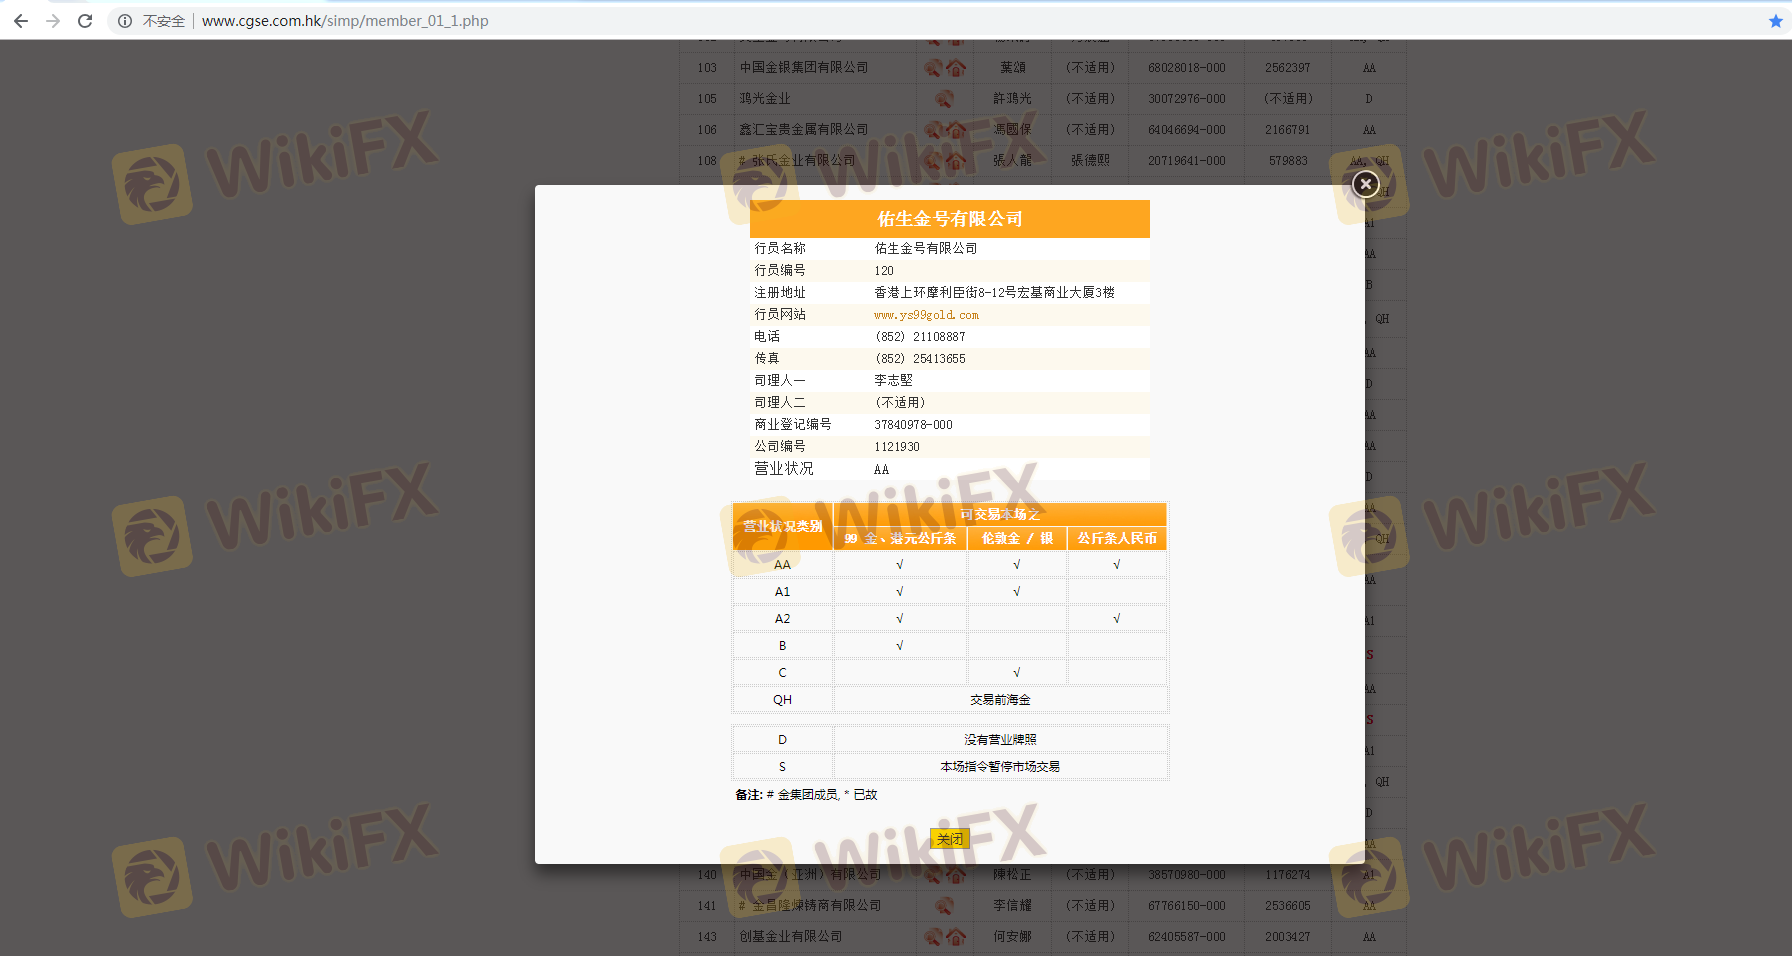Click the yellow 关闭 button
Screen dimensions: 1792x956
(949, 839)
